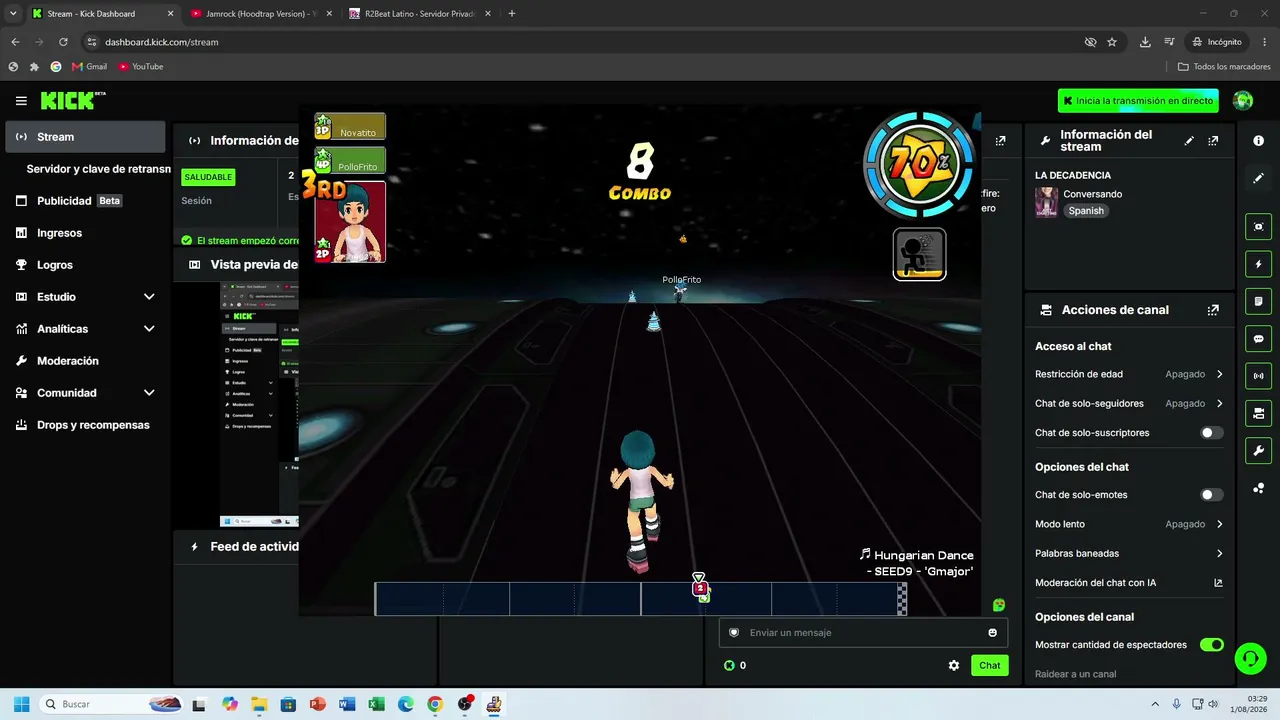
Task: Open the Kick hamburger menu
Action: [x=21, y=101]
